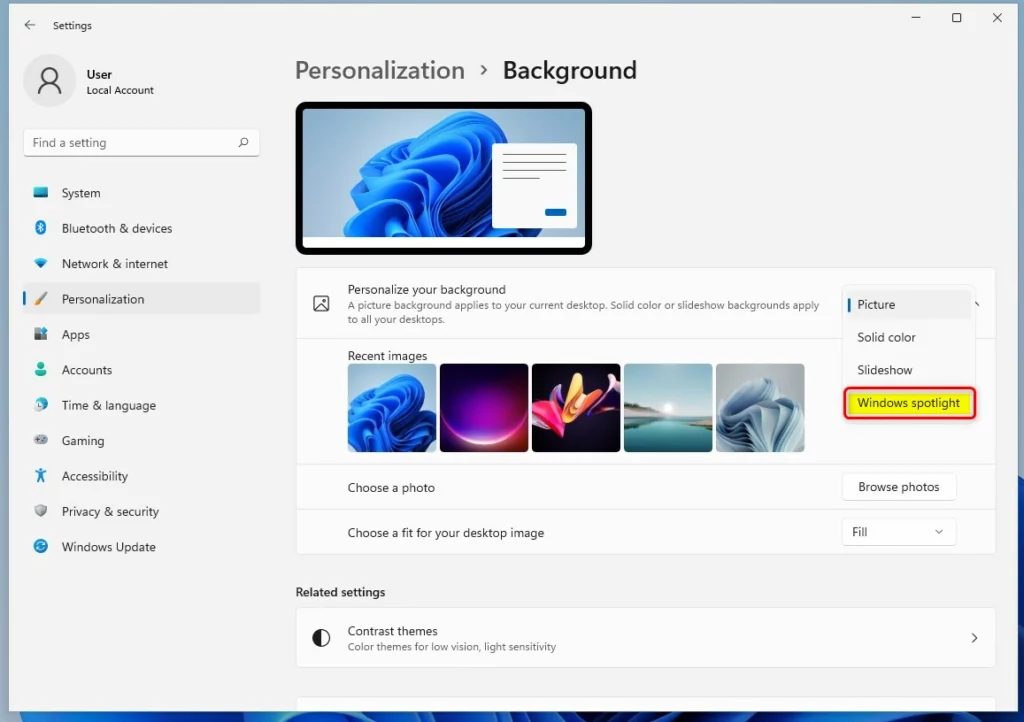1024x722 pixels.
Task: Click the search magnifier icon
Action: click(x=244, y=142)
